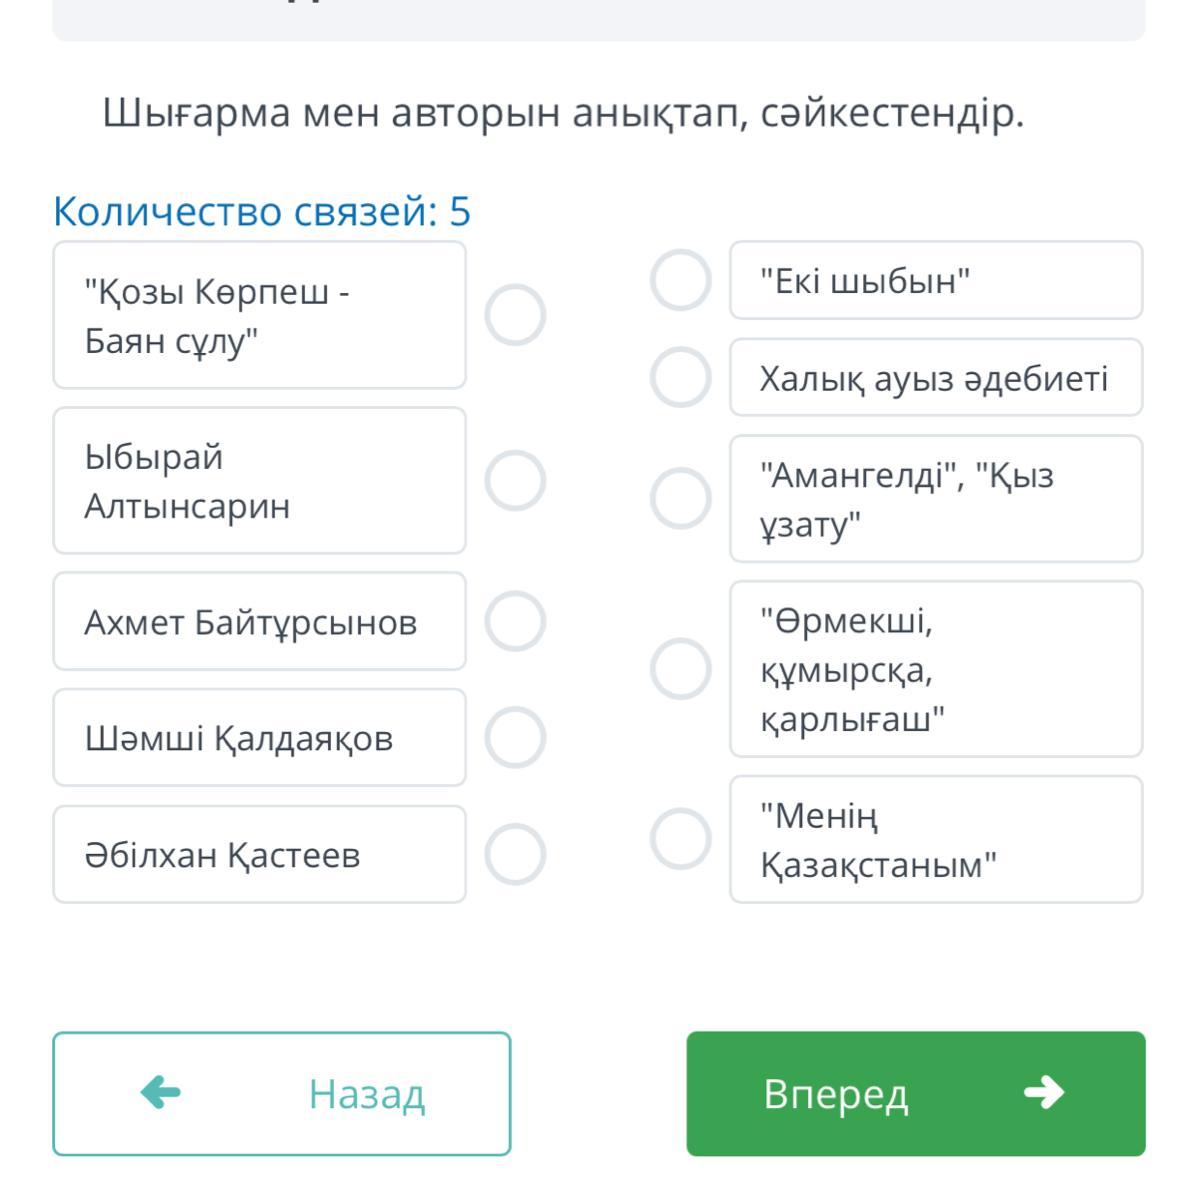
Task: Select connector circle beside "Менің Қазақстаным"
Action: tap(681, 839)
